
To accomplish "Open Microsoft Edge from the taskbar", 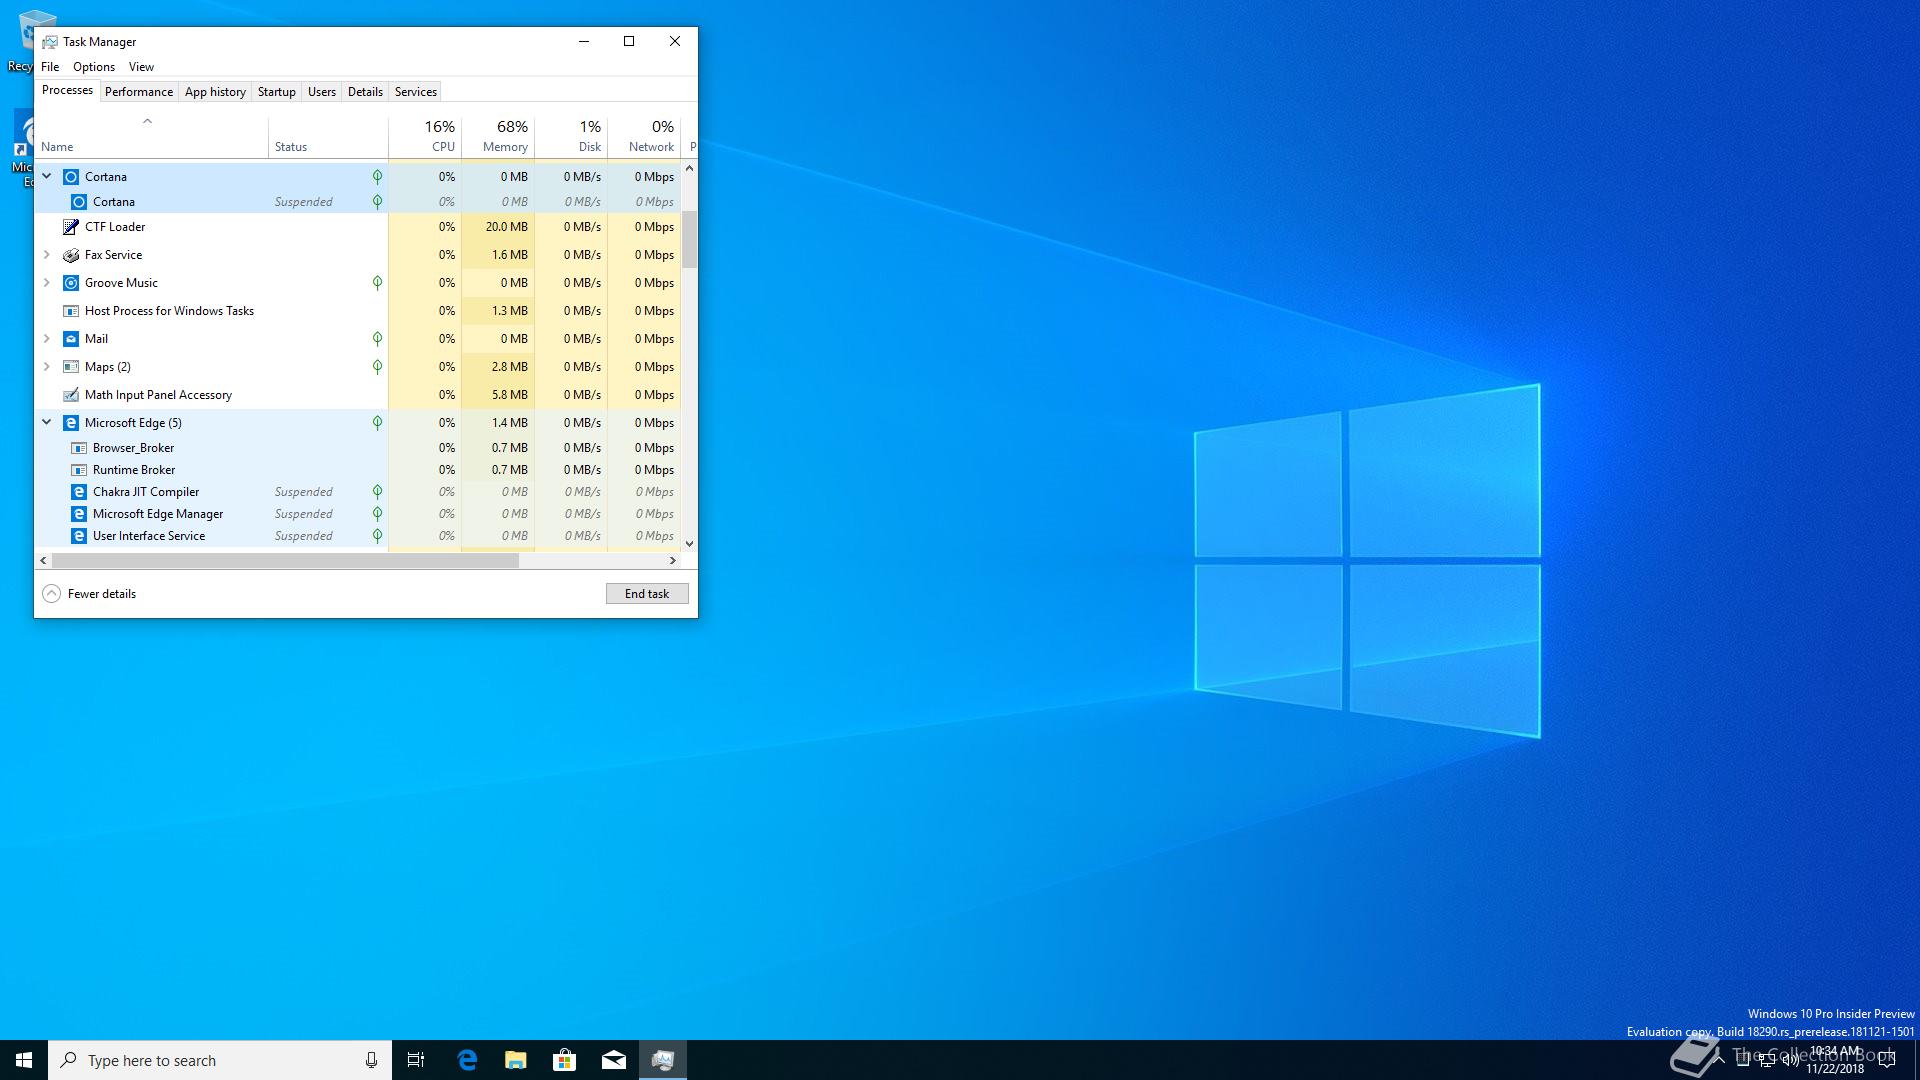I will 467,1060.
